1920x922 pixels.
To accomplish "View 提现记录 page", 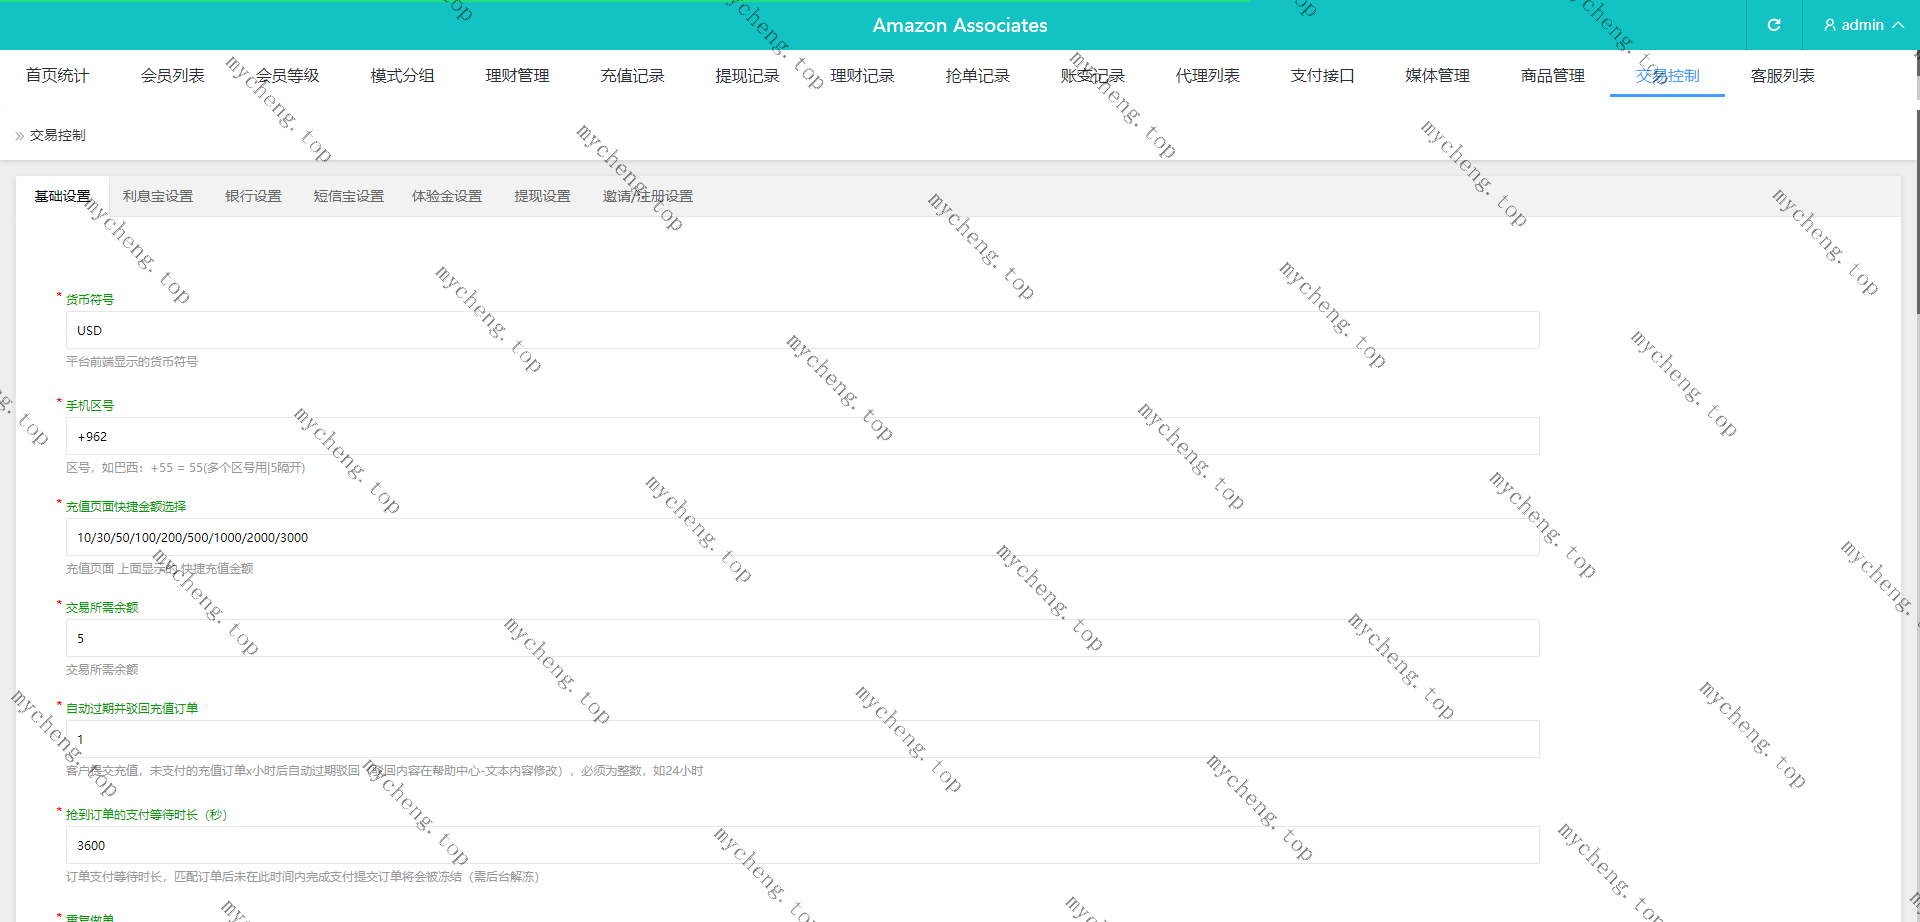I will pyautogui.click(x=747, y=75).
